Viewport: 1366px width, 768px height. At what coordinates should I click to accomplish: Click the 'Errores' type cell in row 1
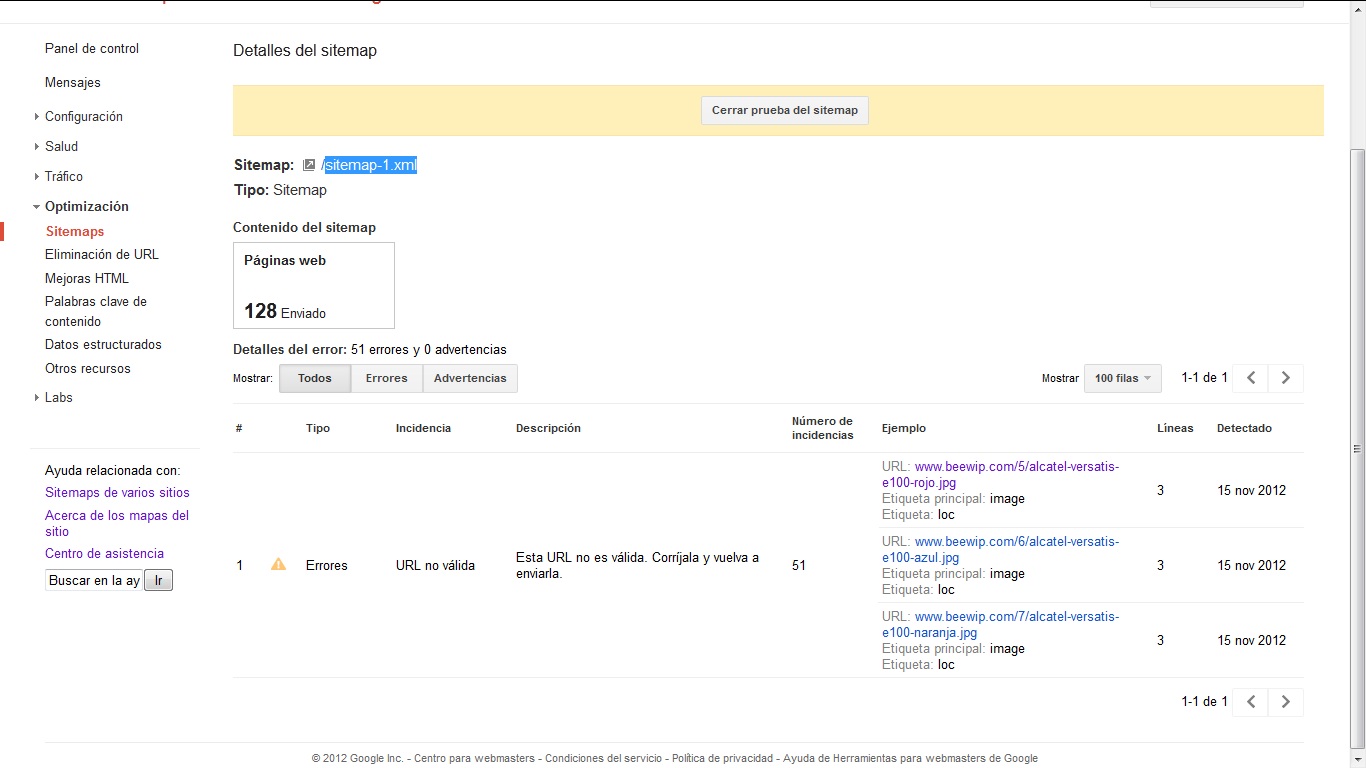click(327, 566)
